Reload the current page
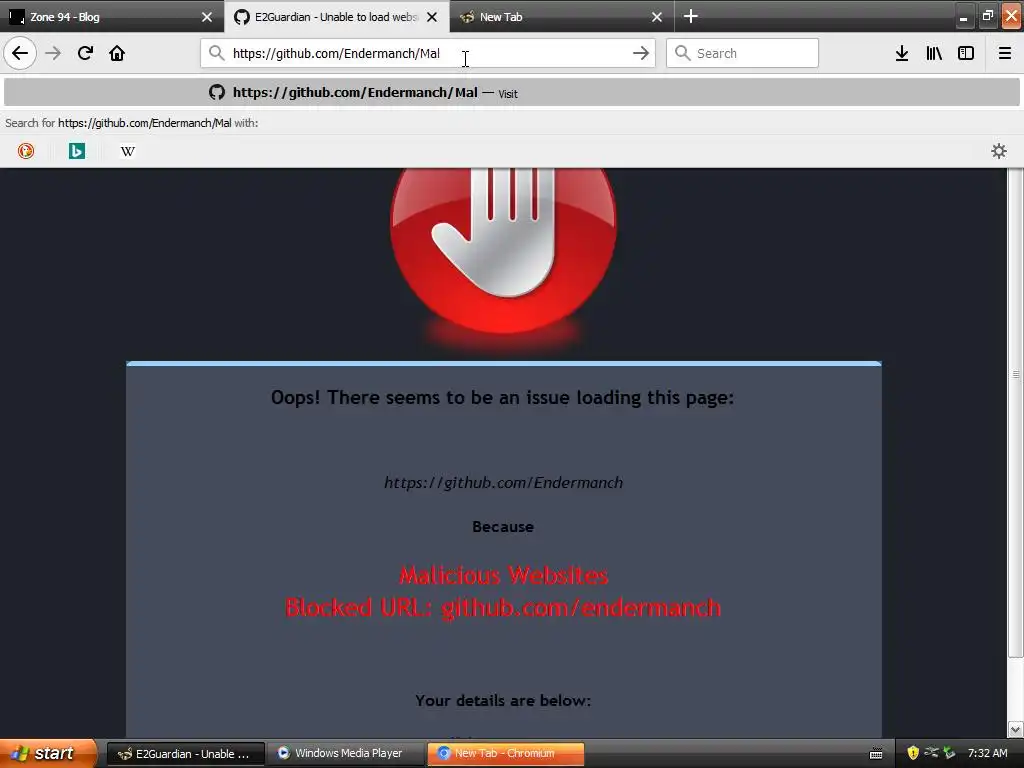Screen dimensions: 1024x768 85,53
